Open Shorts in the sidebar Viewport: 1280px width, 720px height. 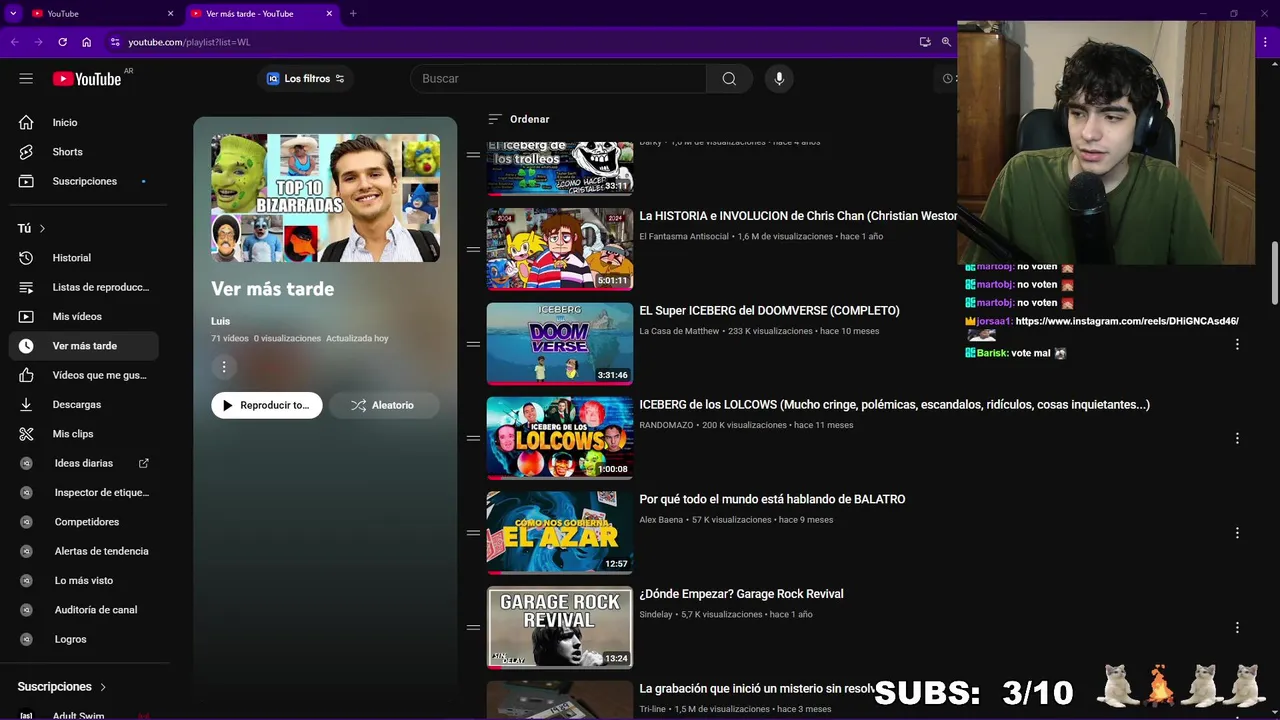[x=84, y=152]
